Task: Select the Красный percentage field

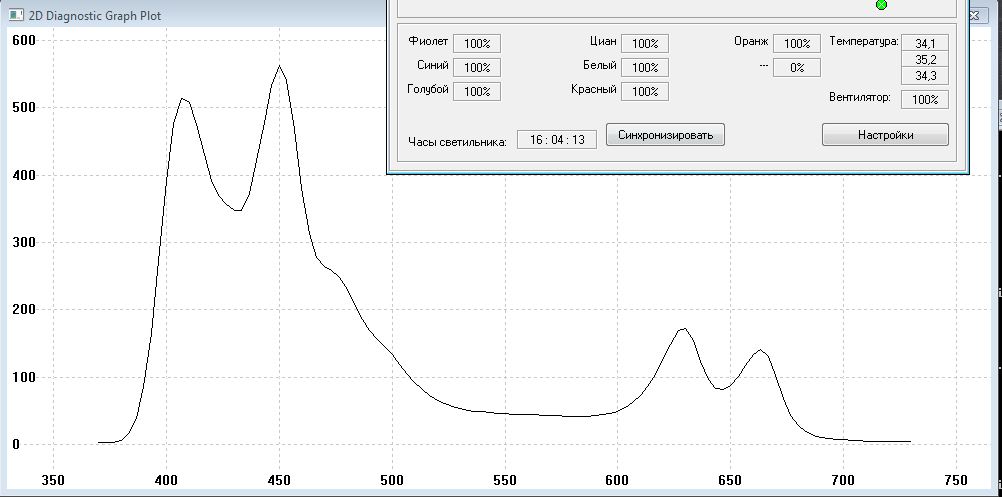Action: (645, 91)
